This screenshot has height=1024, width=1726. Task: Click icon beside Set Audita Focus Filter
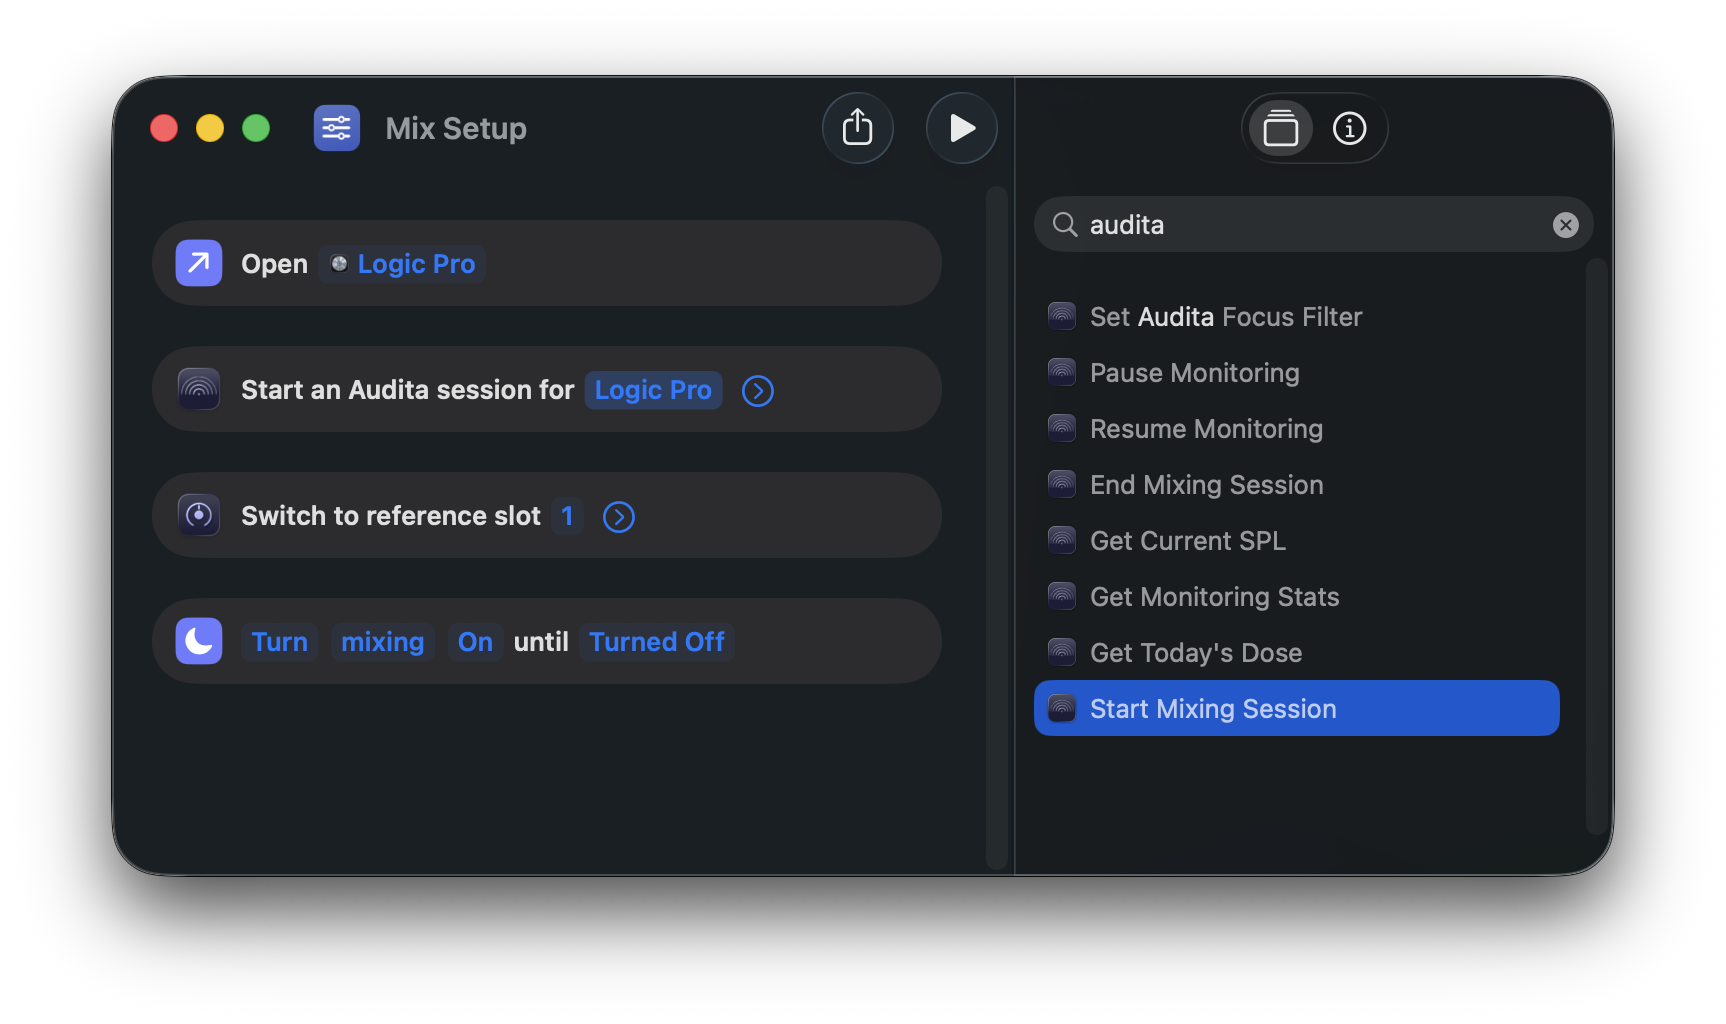(x=1061, y=316)
